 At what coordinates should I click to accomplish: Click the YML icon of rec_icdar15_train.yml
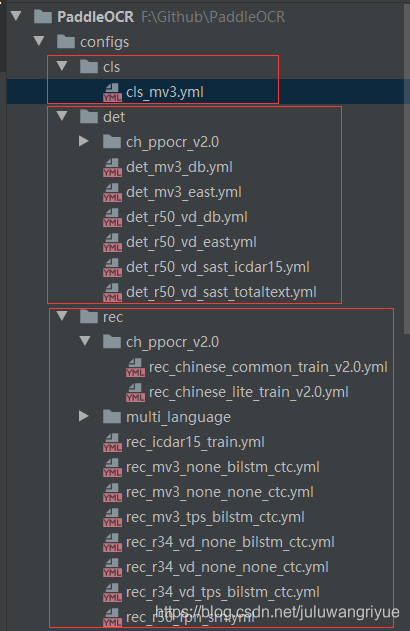[x=112, y=442]
